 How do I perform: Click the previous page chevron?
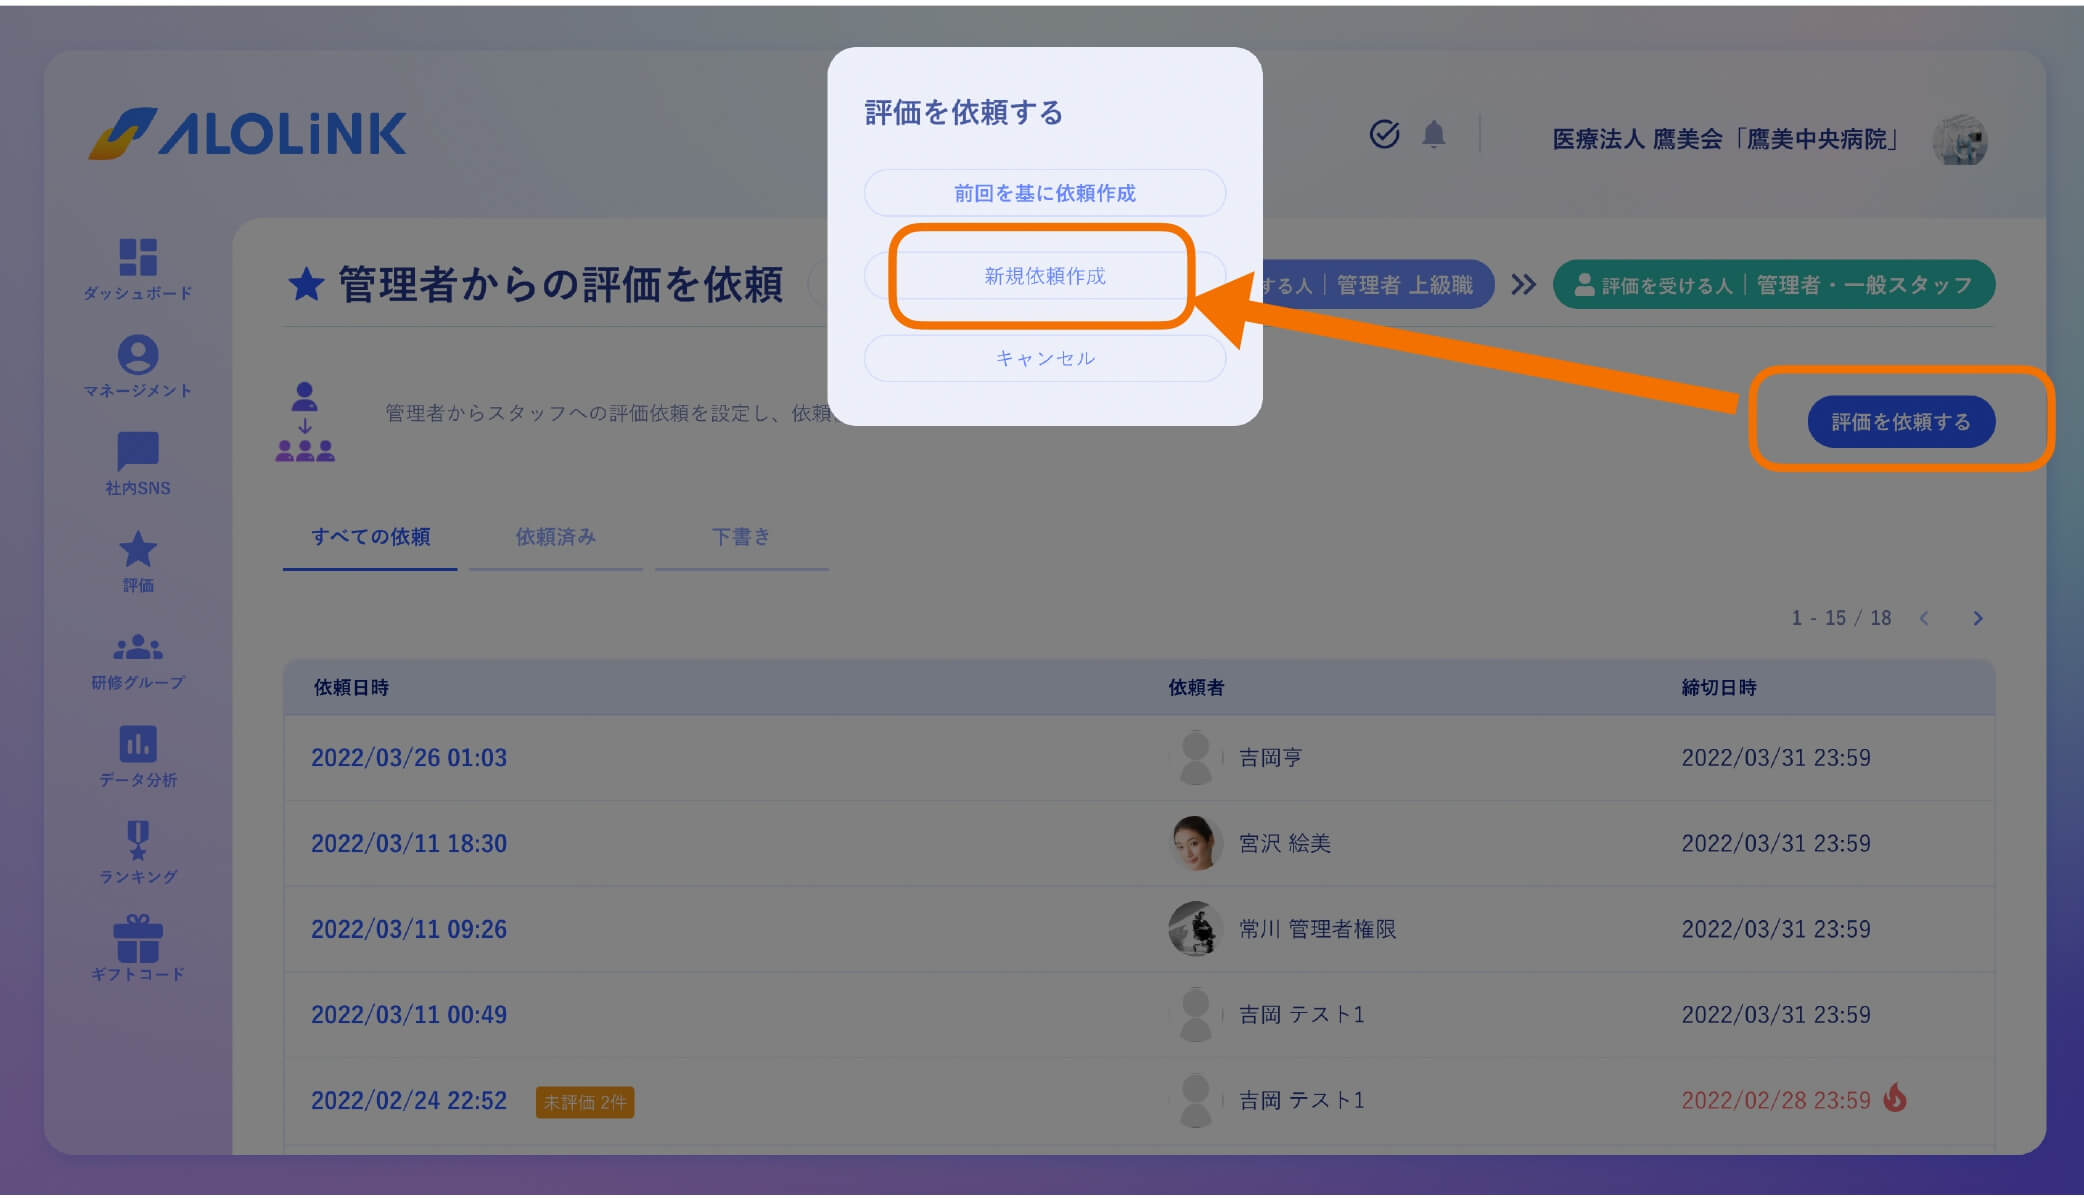coord(1925,618)
